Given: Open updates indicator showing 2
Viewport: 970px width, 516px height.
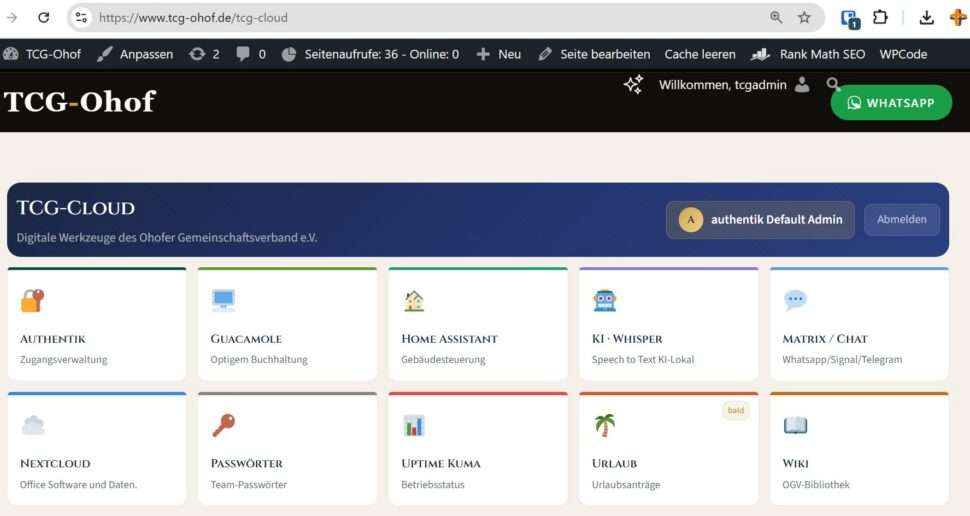Looking at the screenshot, I should coord(204,54).
